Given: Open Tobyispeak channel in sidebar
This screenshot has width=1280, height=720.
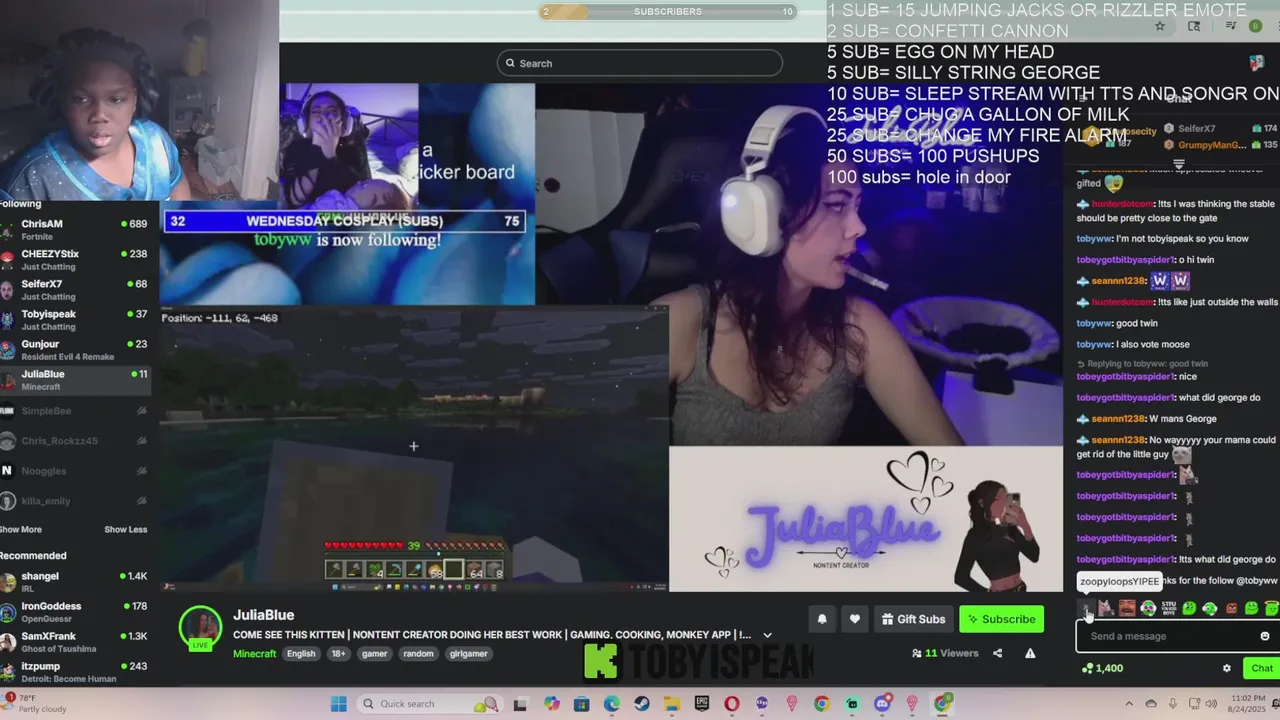Looking at the screenshot, I should [75, 320].
